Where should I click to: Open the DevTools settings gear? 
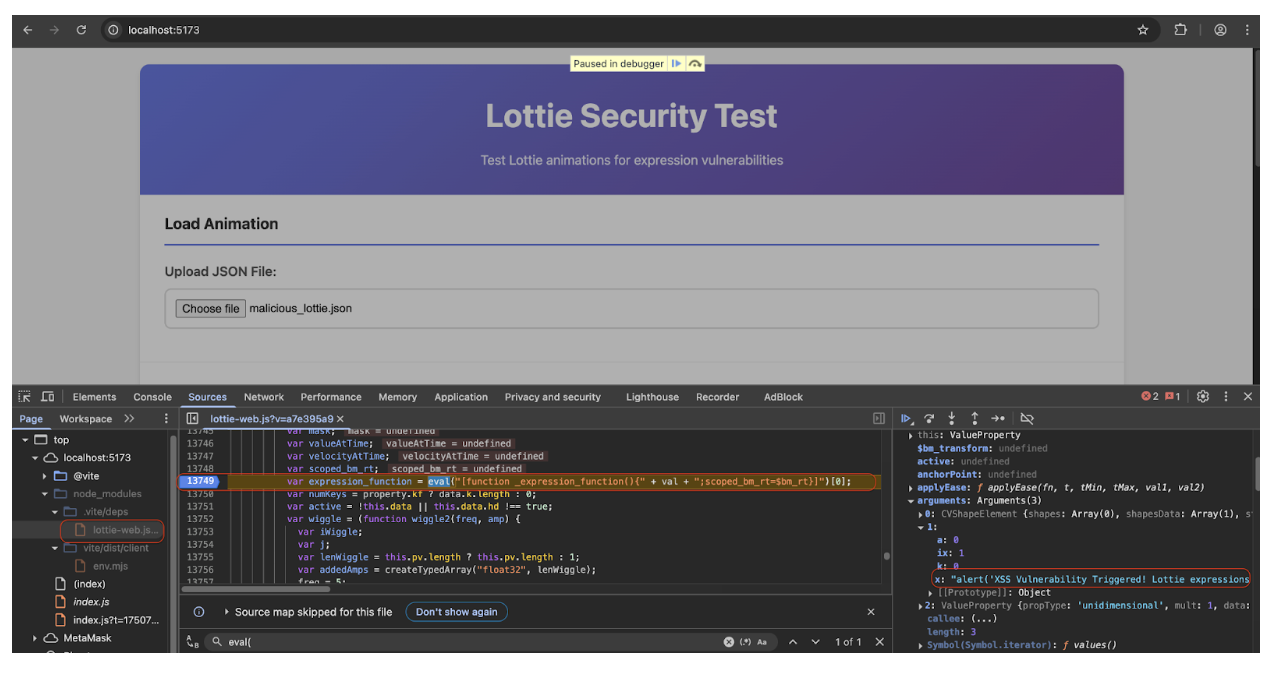[1202, 396]
